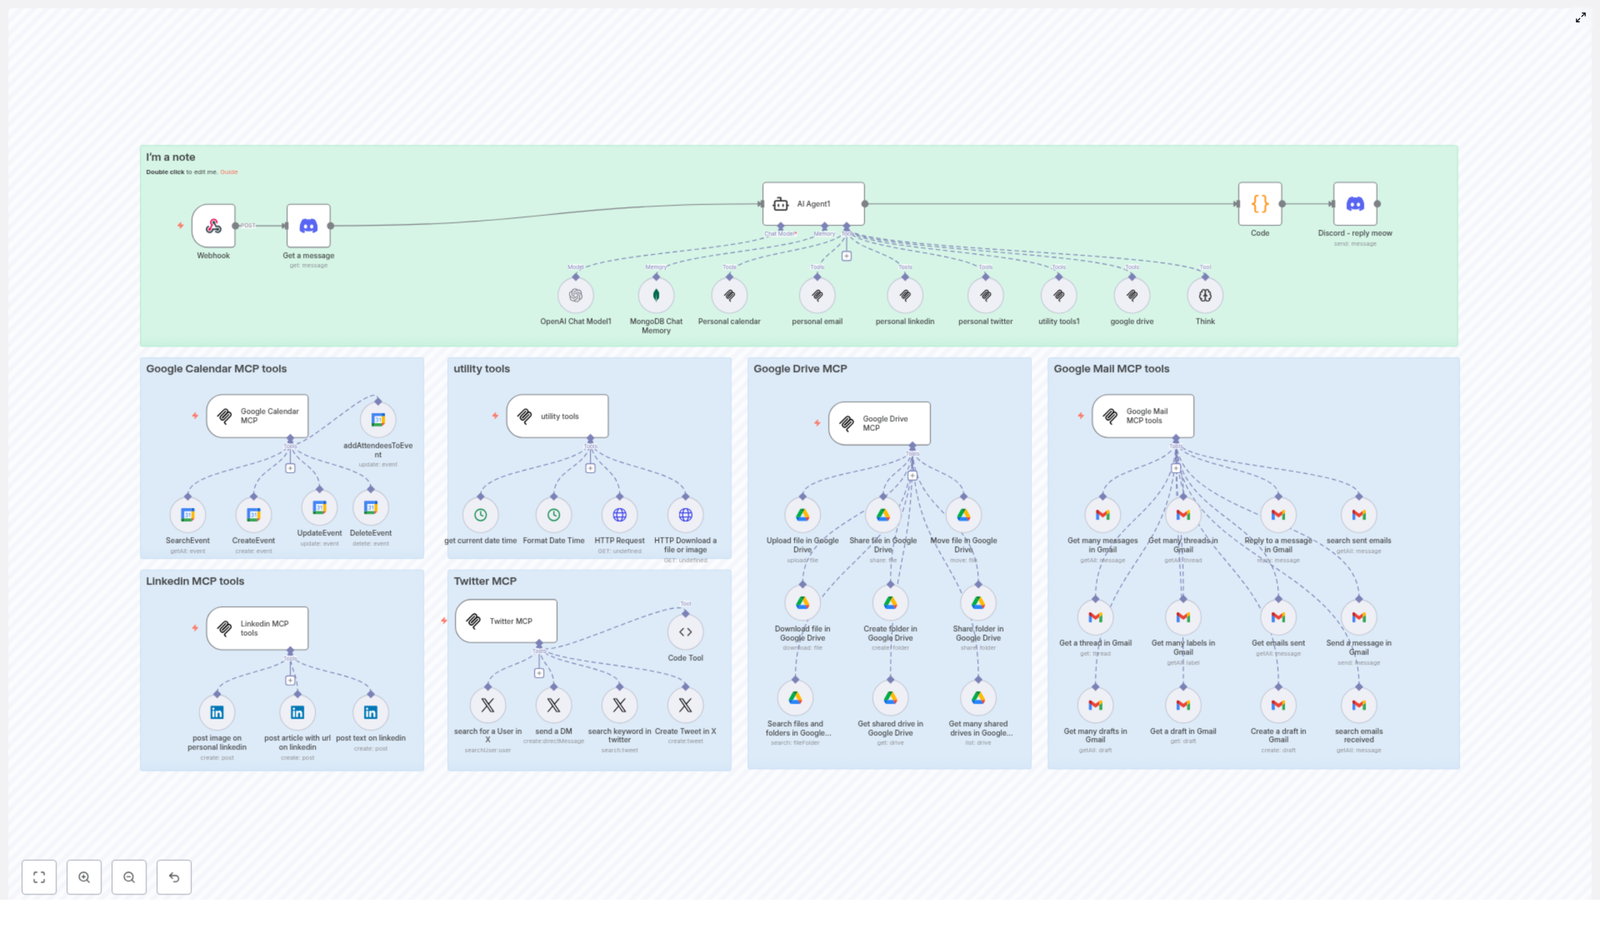Open the Webhook trigger node
Screen dimensions: 1600x938
(x=213, y=225)
